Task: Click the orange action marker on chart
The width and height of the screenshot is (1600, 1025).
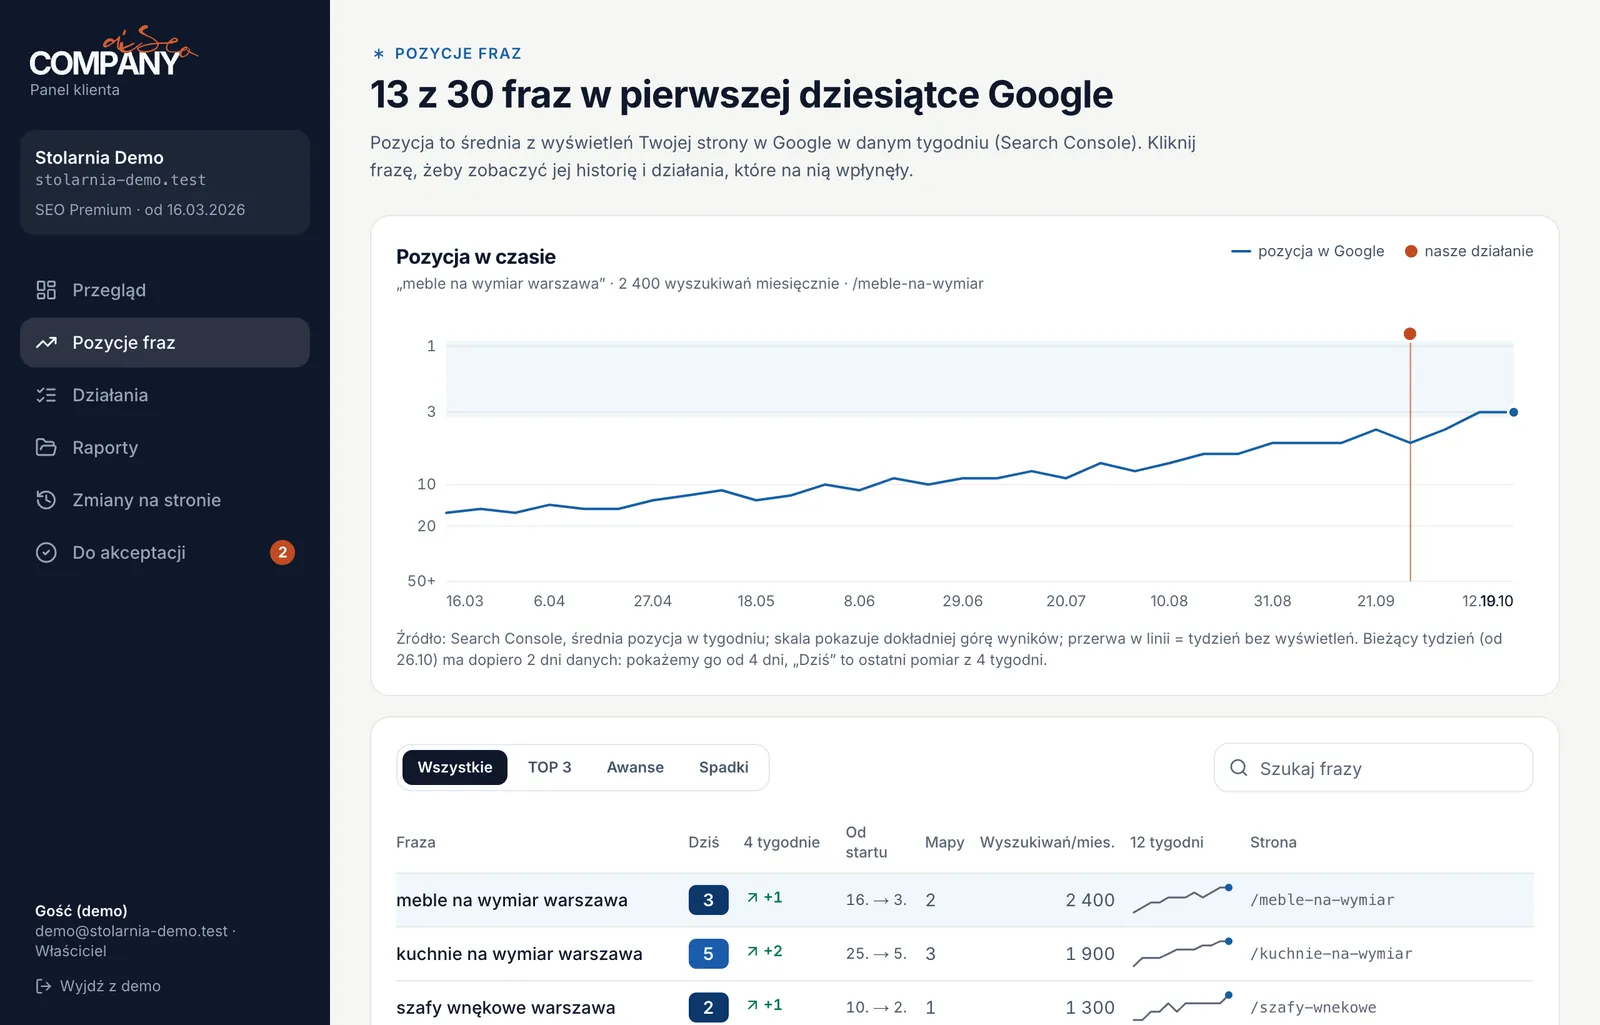Action: pos(1410,334)
